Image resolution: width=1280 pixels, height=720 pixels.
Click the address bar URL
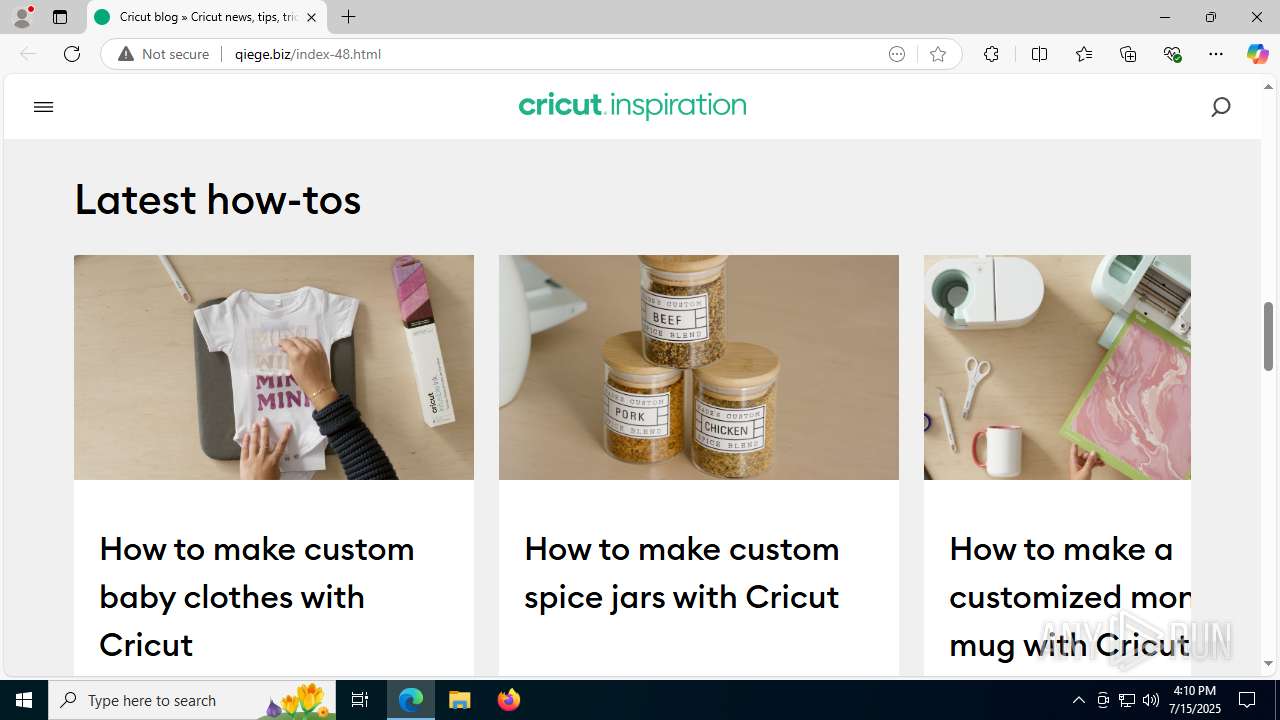click(308, 54)
